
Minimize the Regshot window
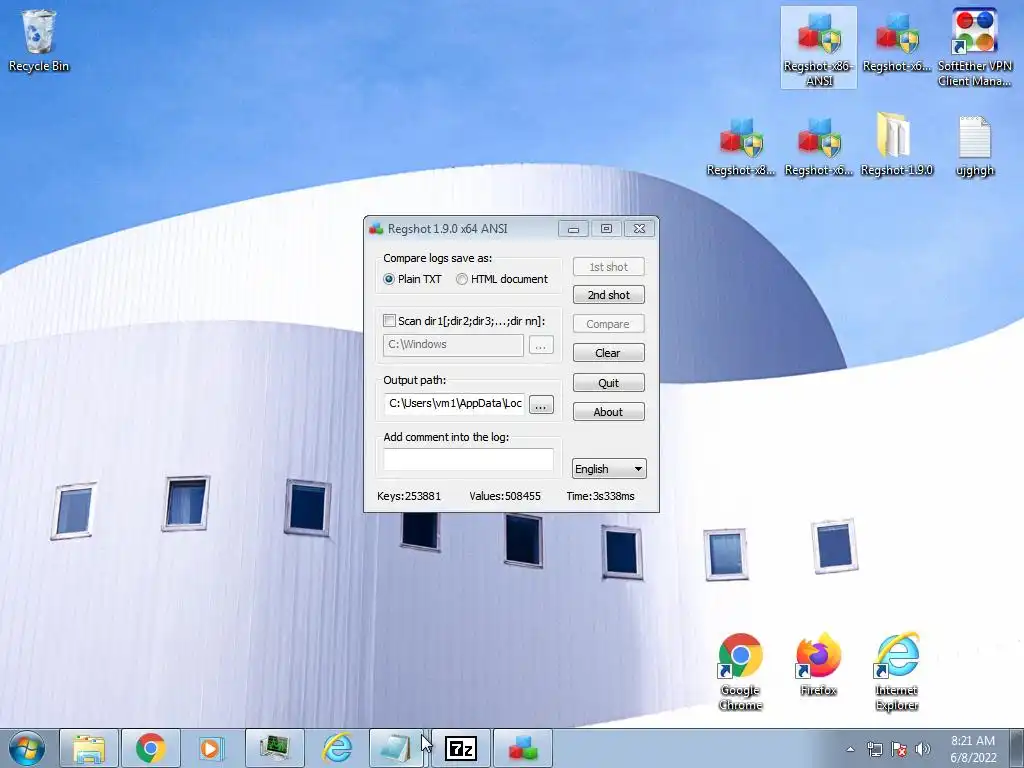coord(573,229)
